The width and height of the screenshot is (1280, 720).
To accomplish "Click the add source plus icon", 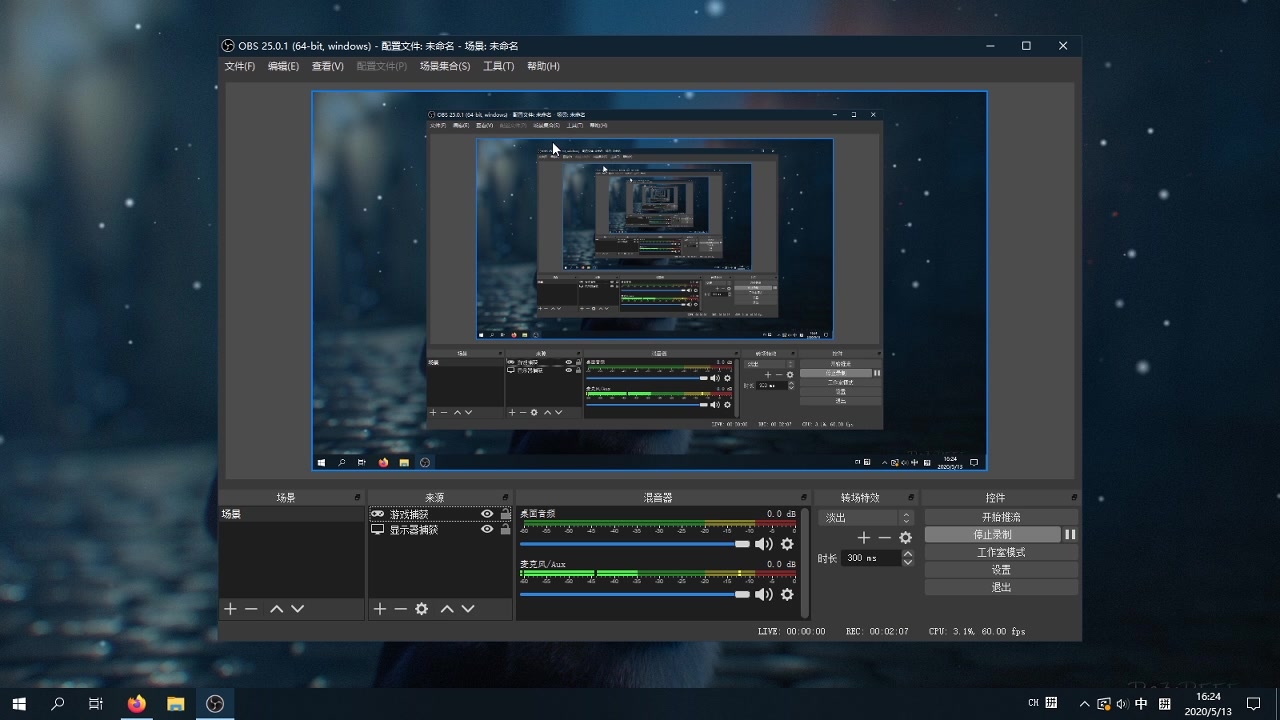I will (379, 609).
